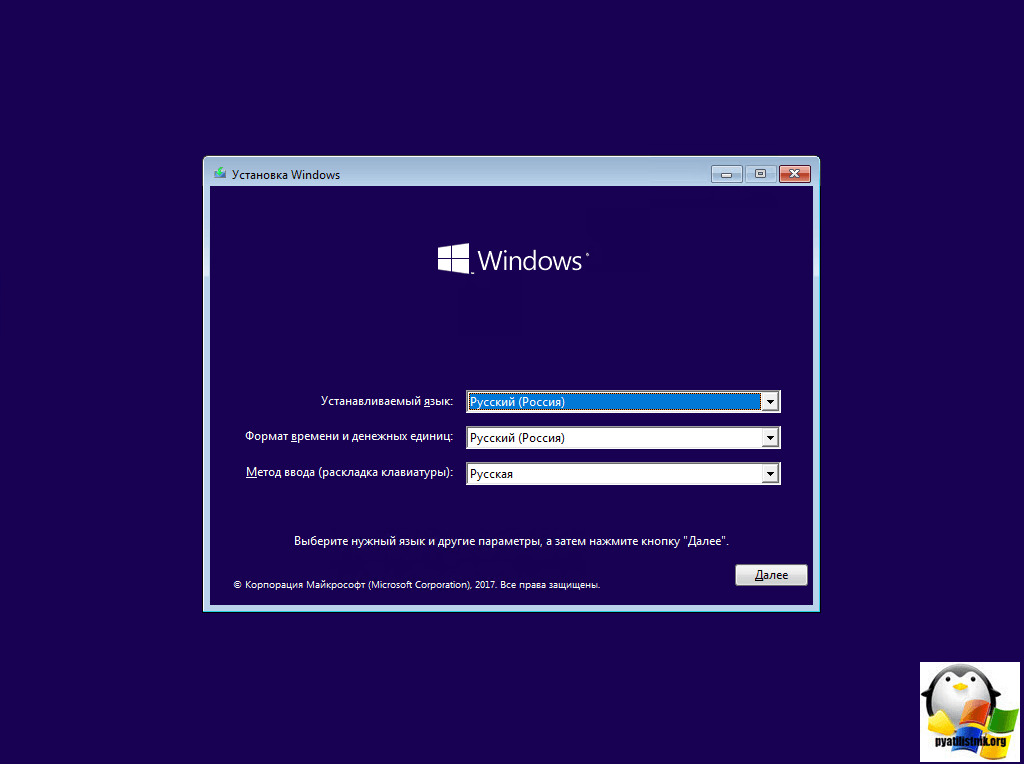Select the Метод ввода (раскладка клавиатуры) label
Image resolution: width=1024 pixels, height=764 pixels.
[x=349, y=472]
